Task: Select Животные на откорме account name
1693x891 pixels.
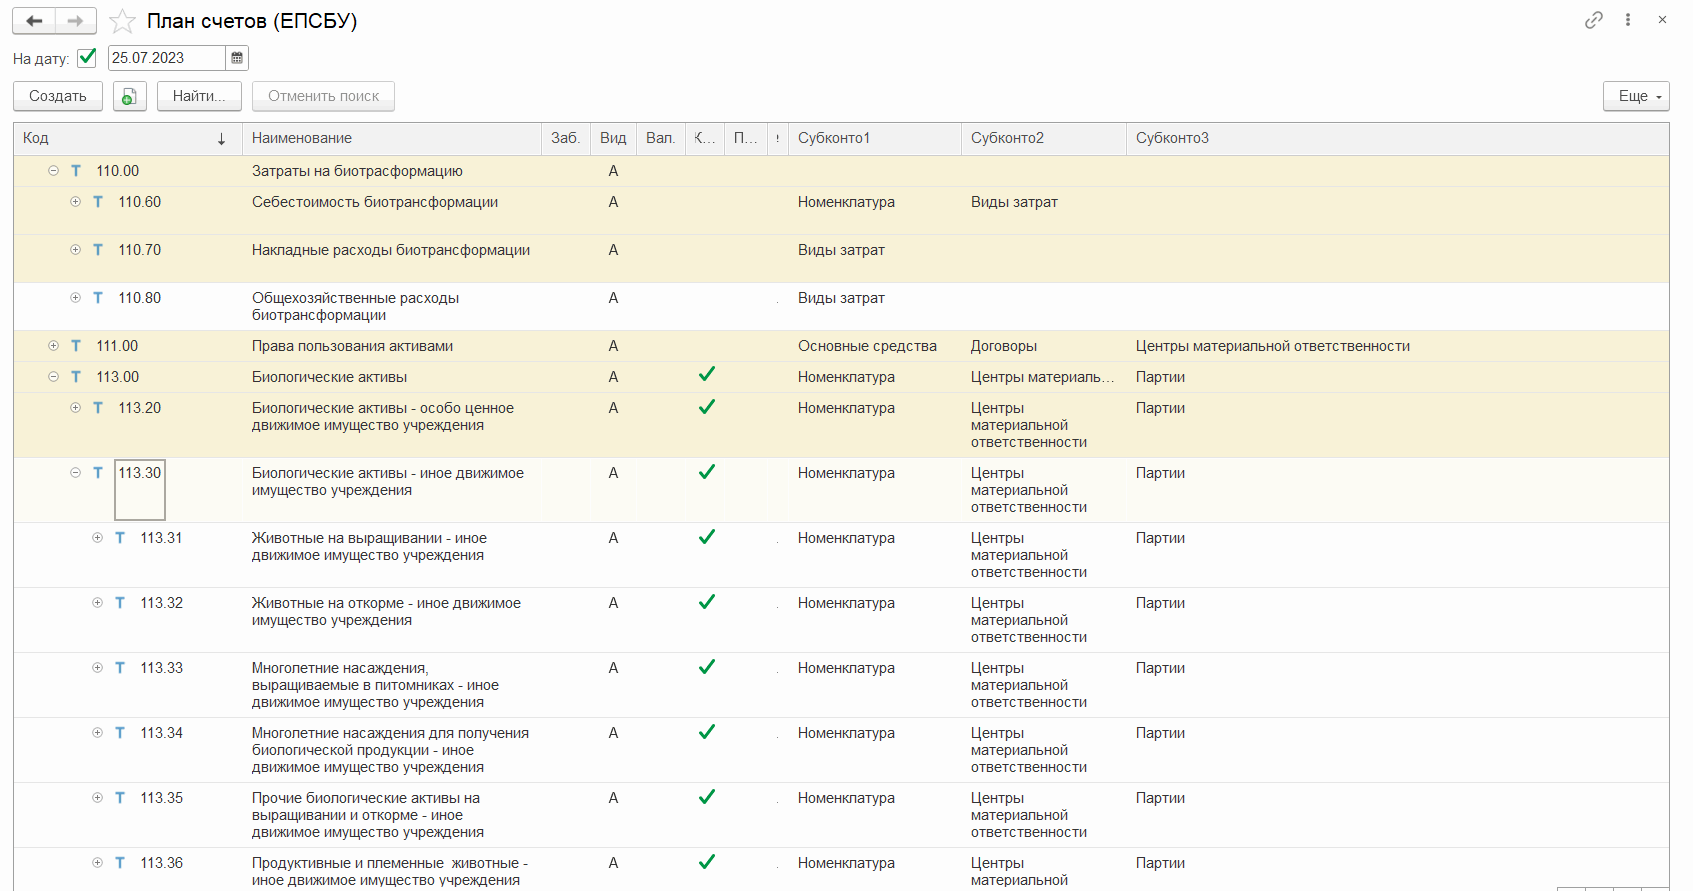Action: pyautogui.click(x=386, y=612)
